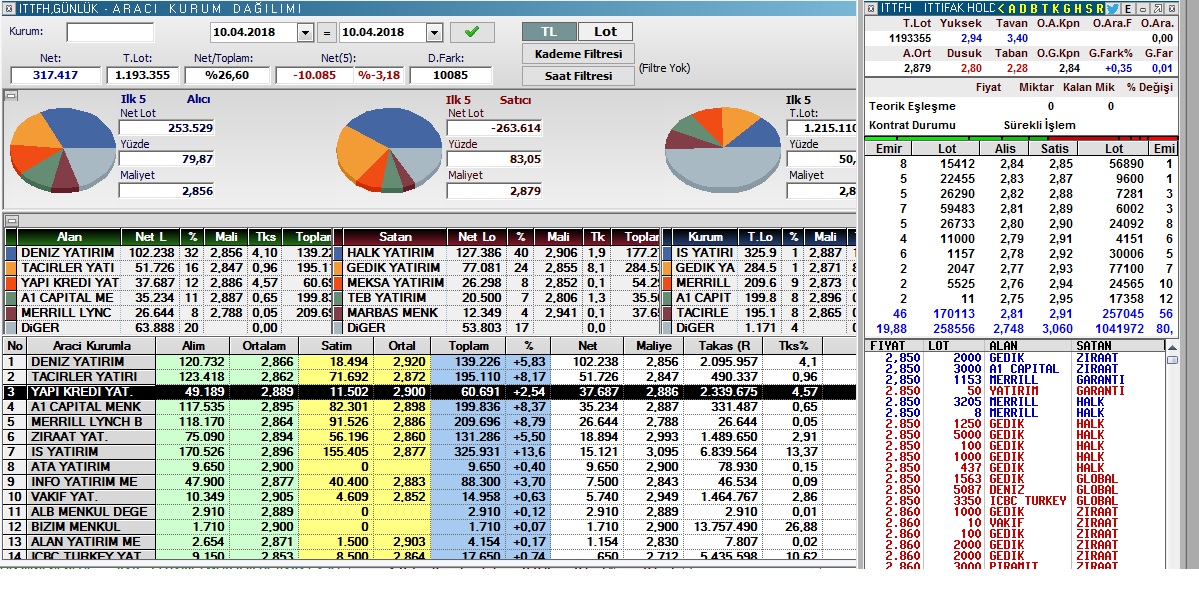Sort by the 'Satan' column header
Image resolution: width=1199 pixels, height=614 pixels.
pyautogui.click(x=395, y=237)
